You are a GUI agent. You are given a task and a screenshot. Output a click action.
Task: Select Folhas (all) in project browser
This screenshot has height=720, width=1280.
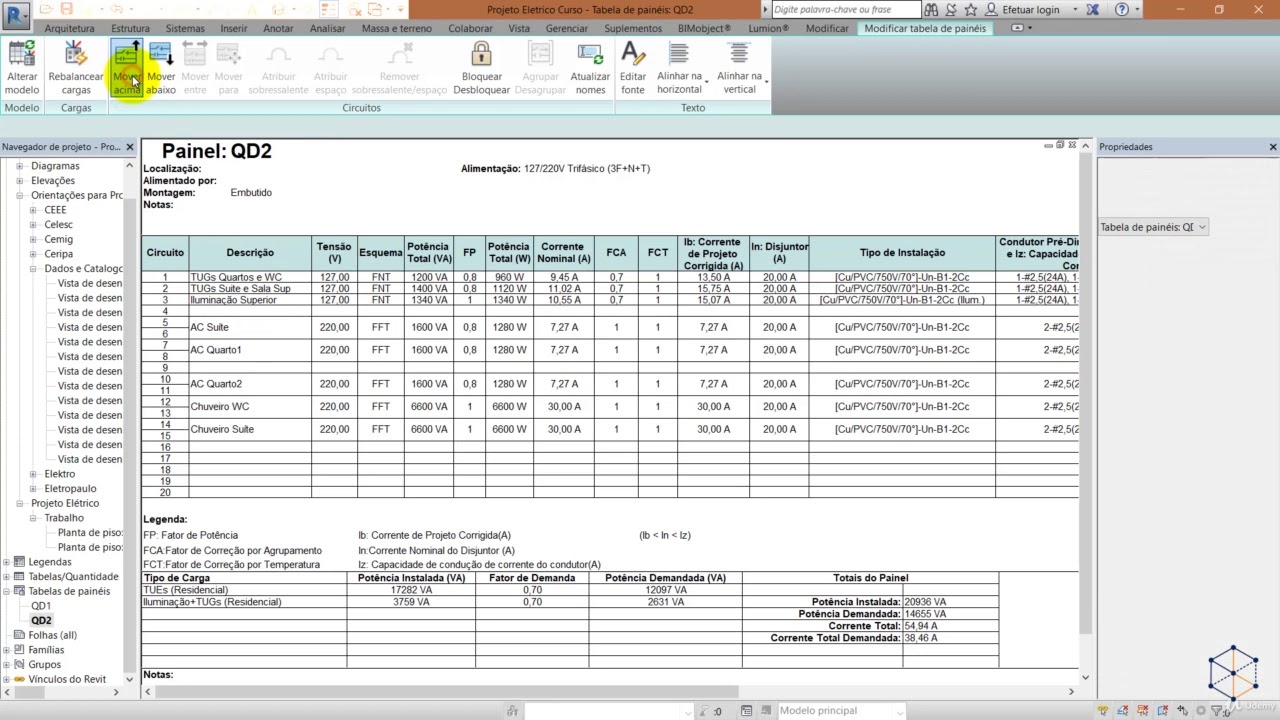pyautogui.click(x=52, y=635)
